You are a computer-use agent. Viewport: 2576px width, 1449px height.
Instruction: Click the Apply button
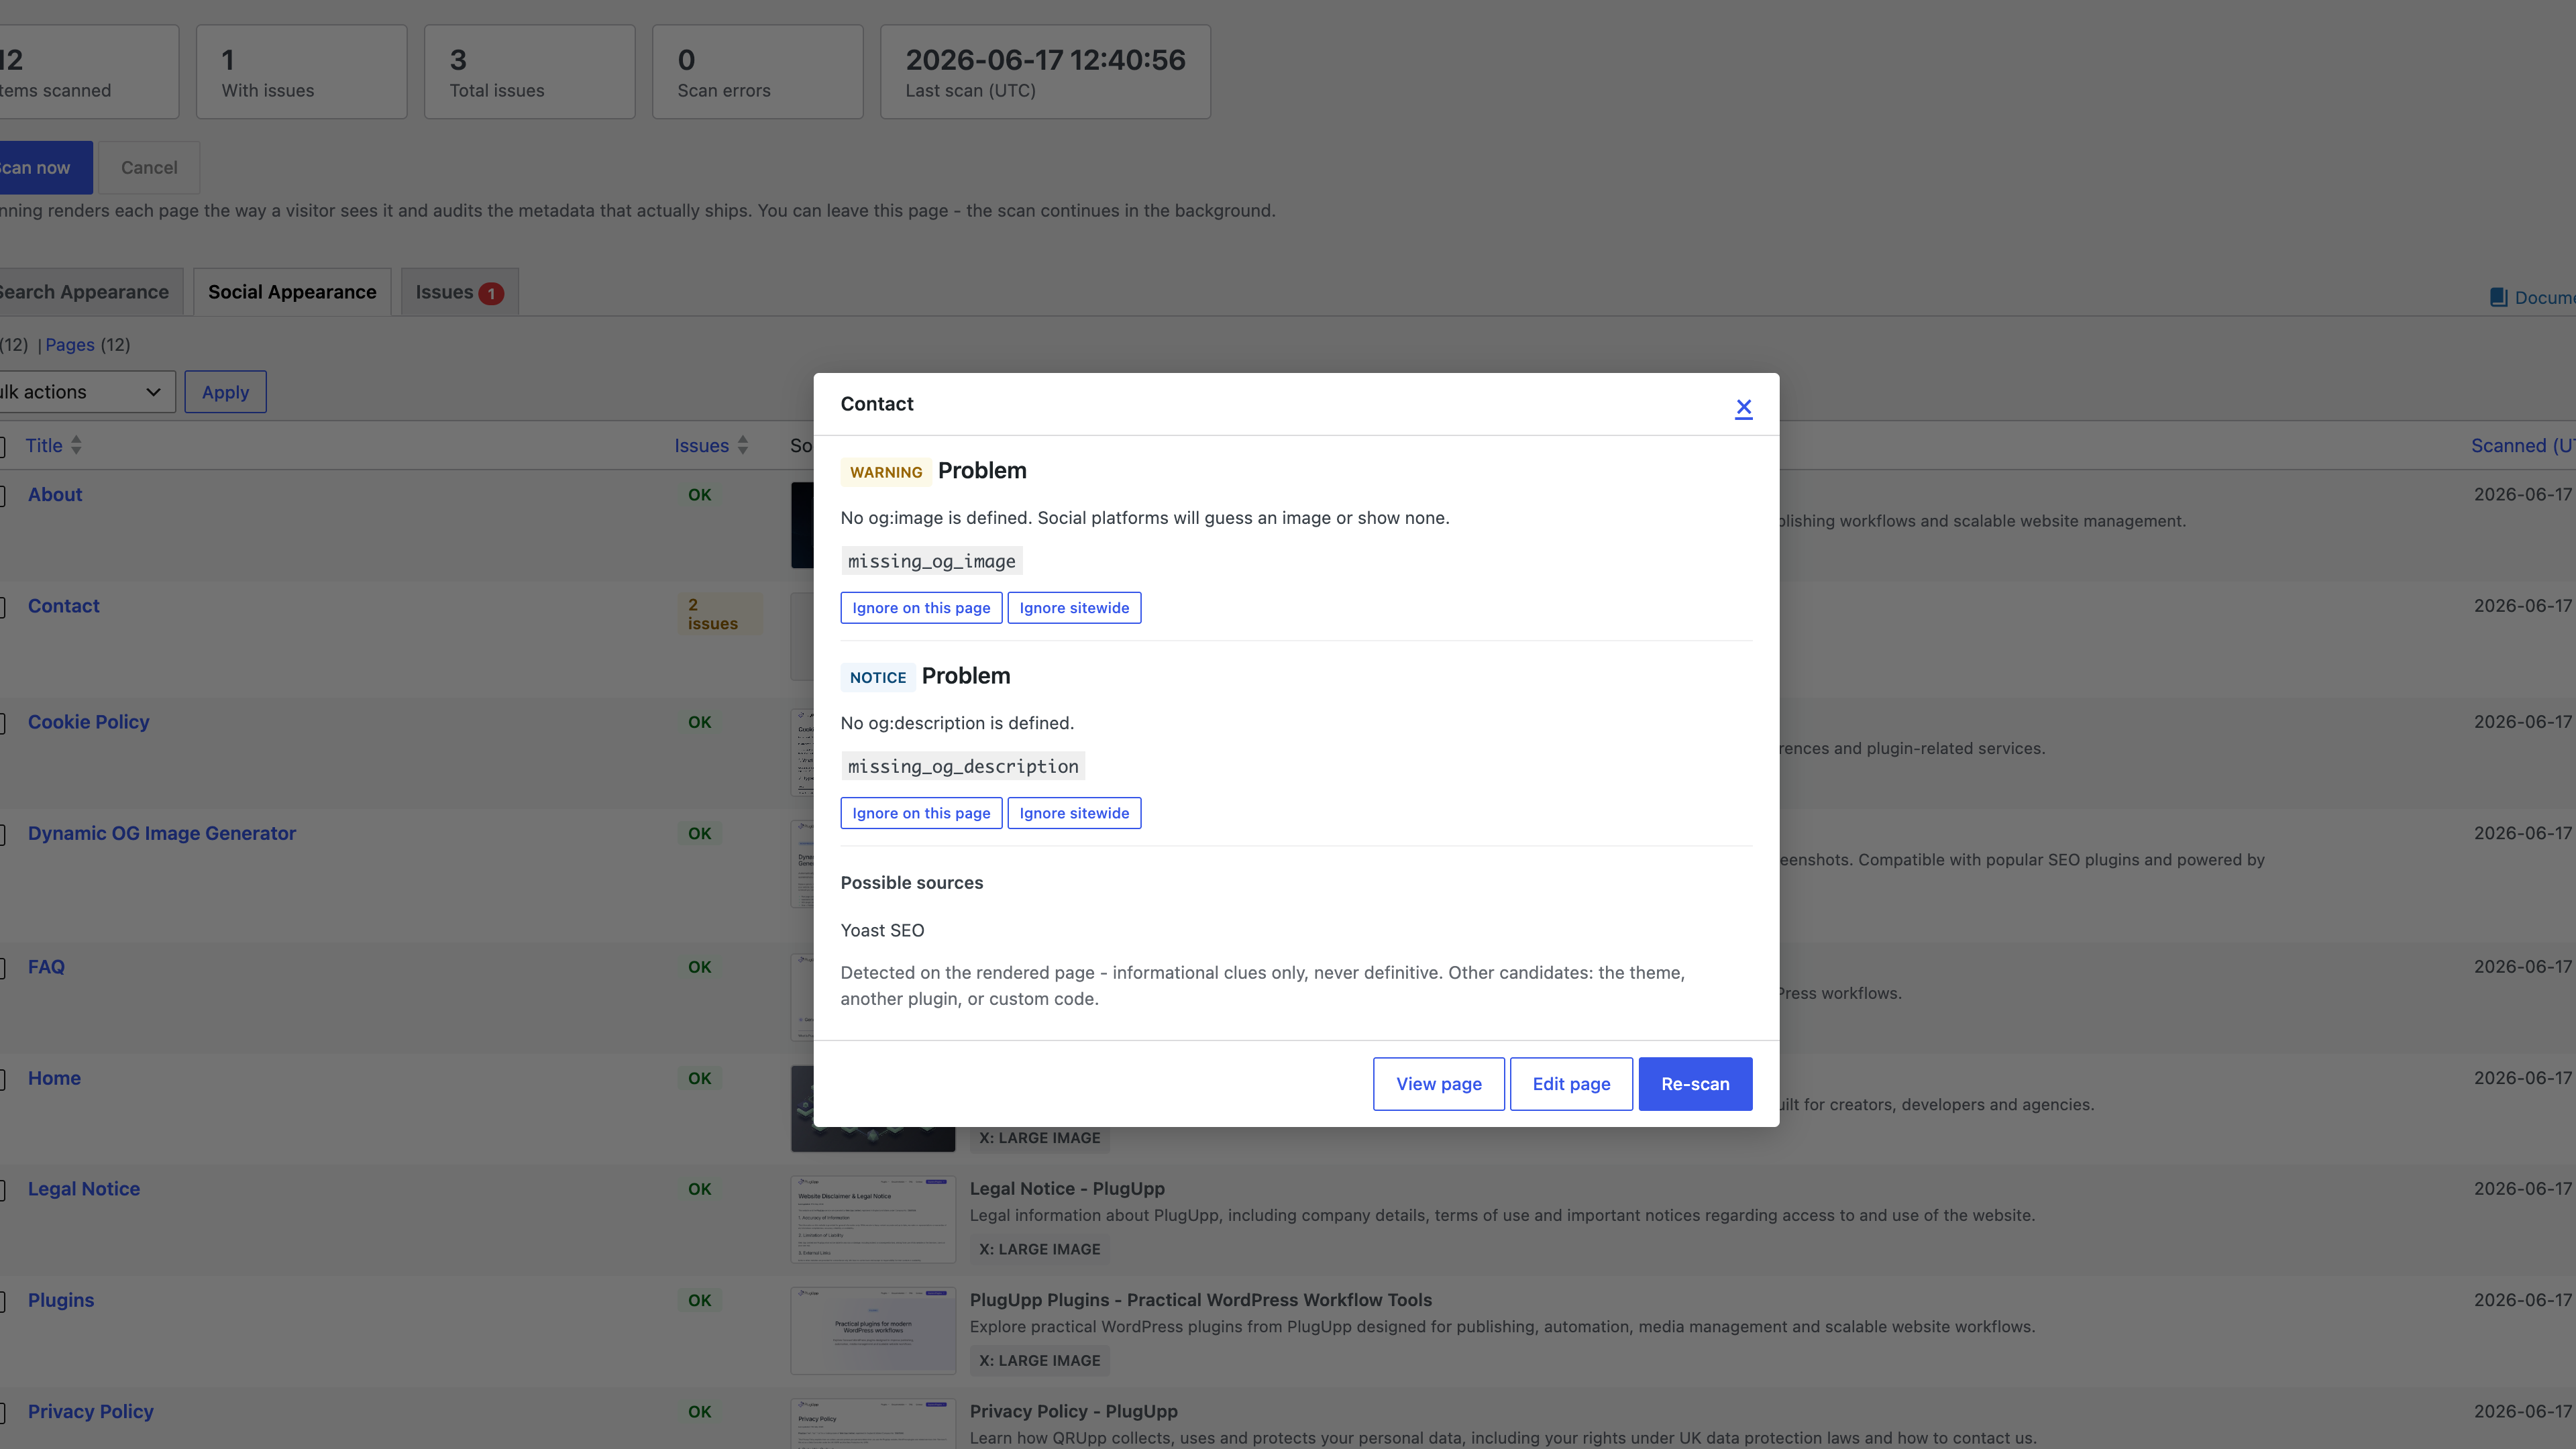click(225, 392)
